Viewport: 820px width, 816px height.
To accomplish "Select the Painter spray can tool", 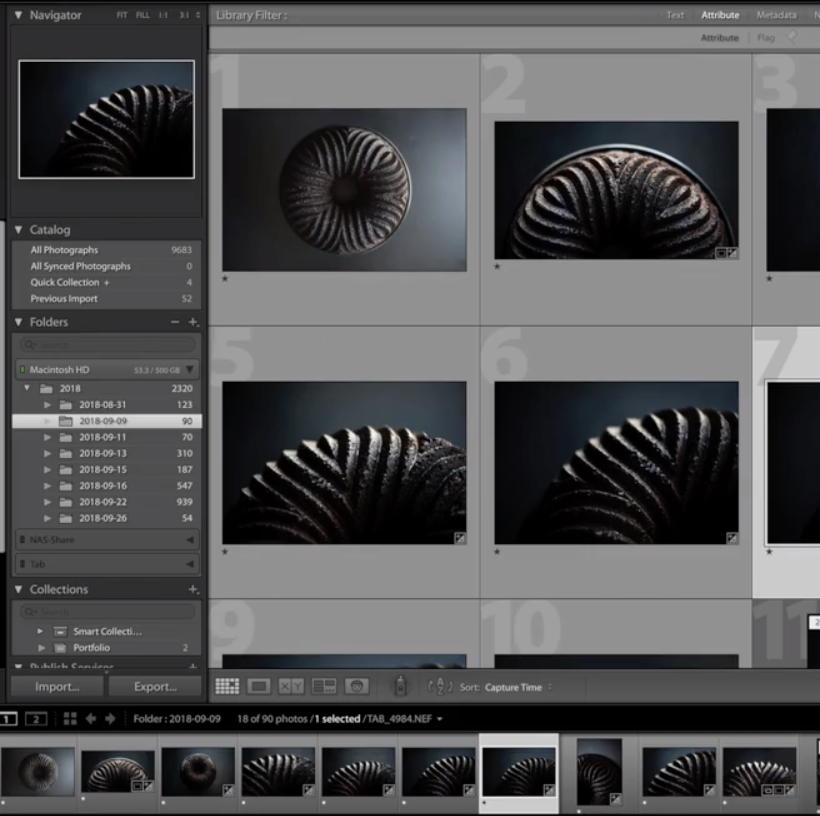I will point(401,686).
